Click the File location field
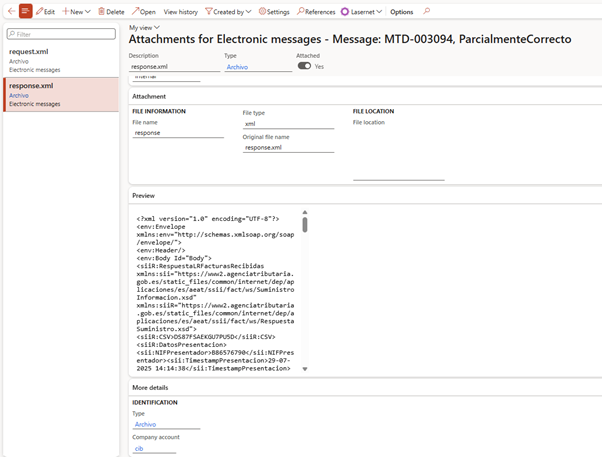602x457 pixels. (x=399, y=154)
